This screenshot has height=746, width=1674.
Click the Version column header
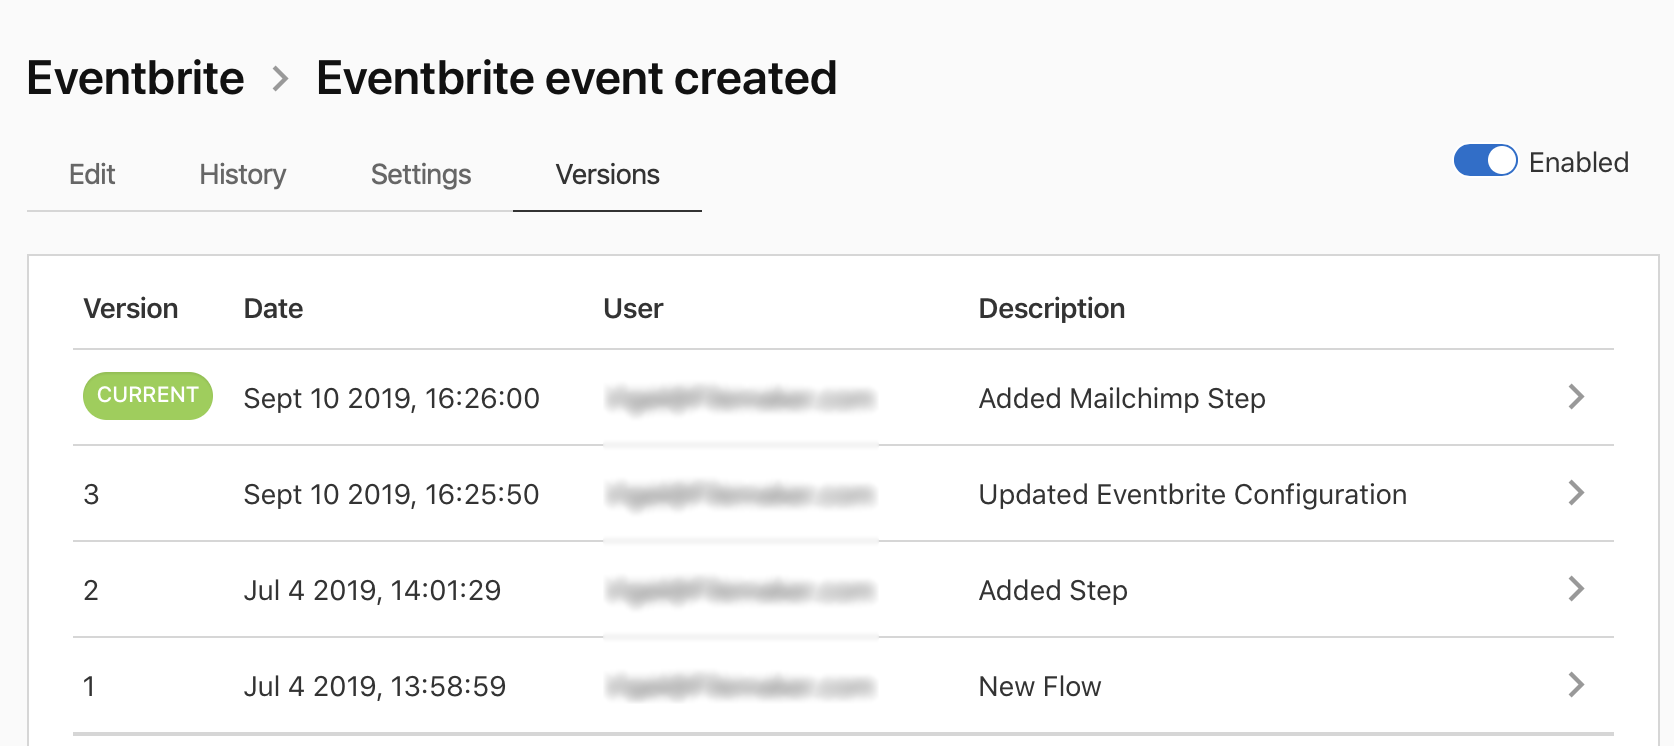(x=131, y=308)
